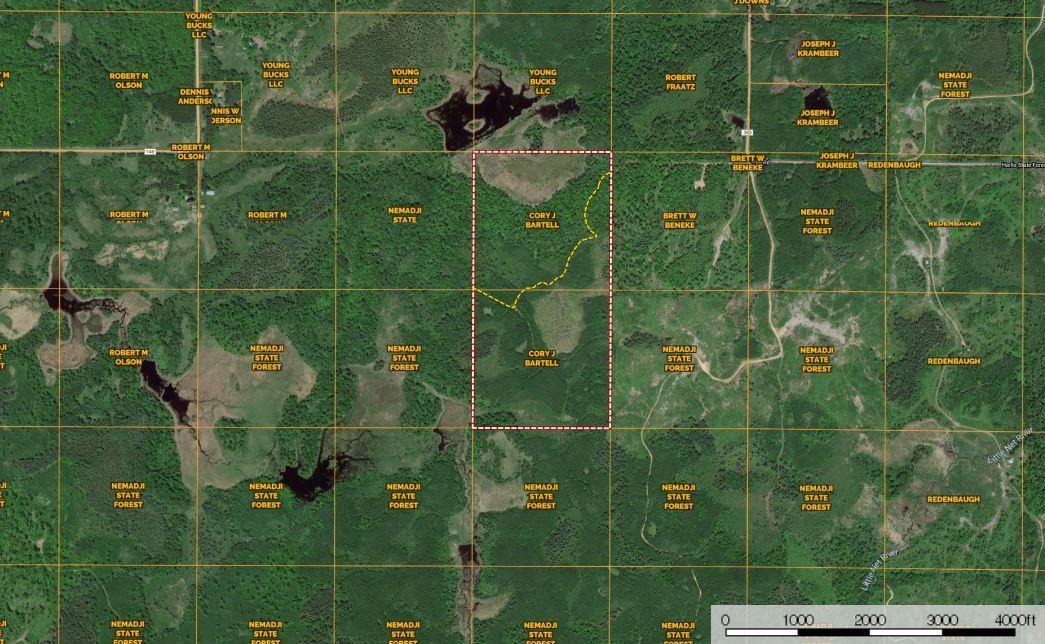Click the ROBERT FRAATZ parcel label
Image resolution: width=1045 pixels, height=644 pixels.
680,82
